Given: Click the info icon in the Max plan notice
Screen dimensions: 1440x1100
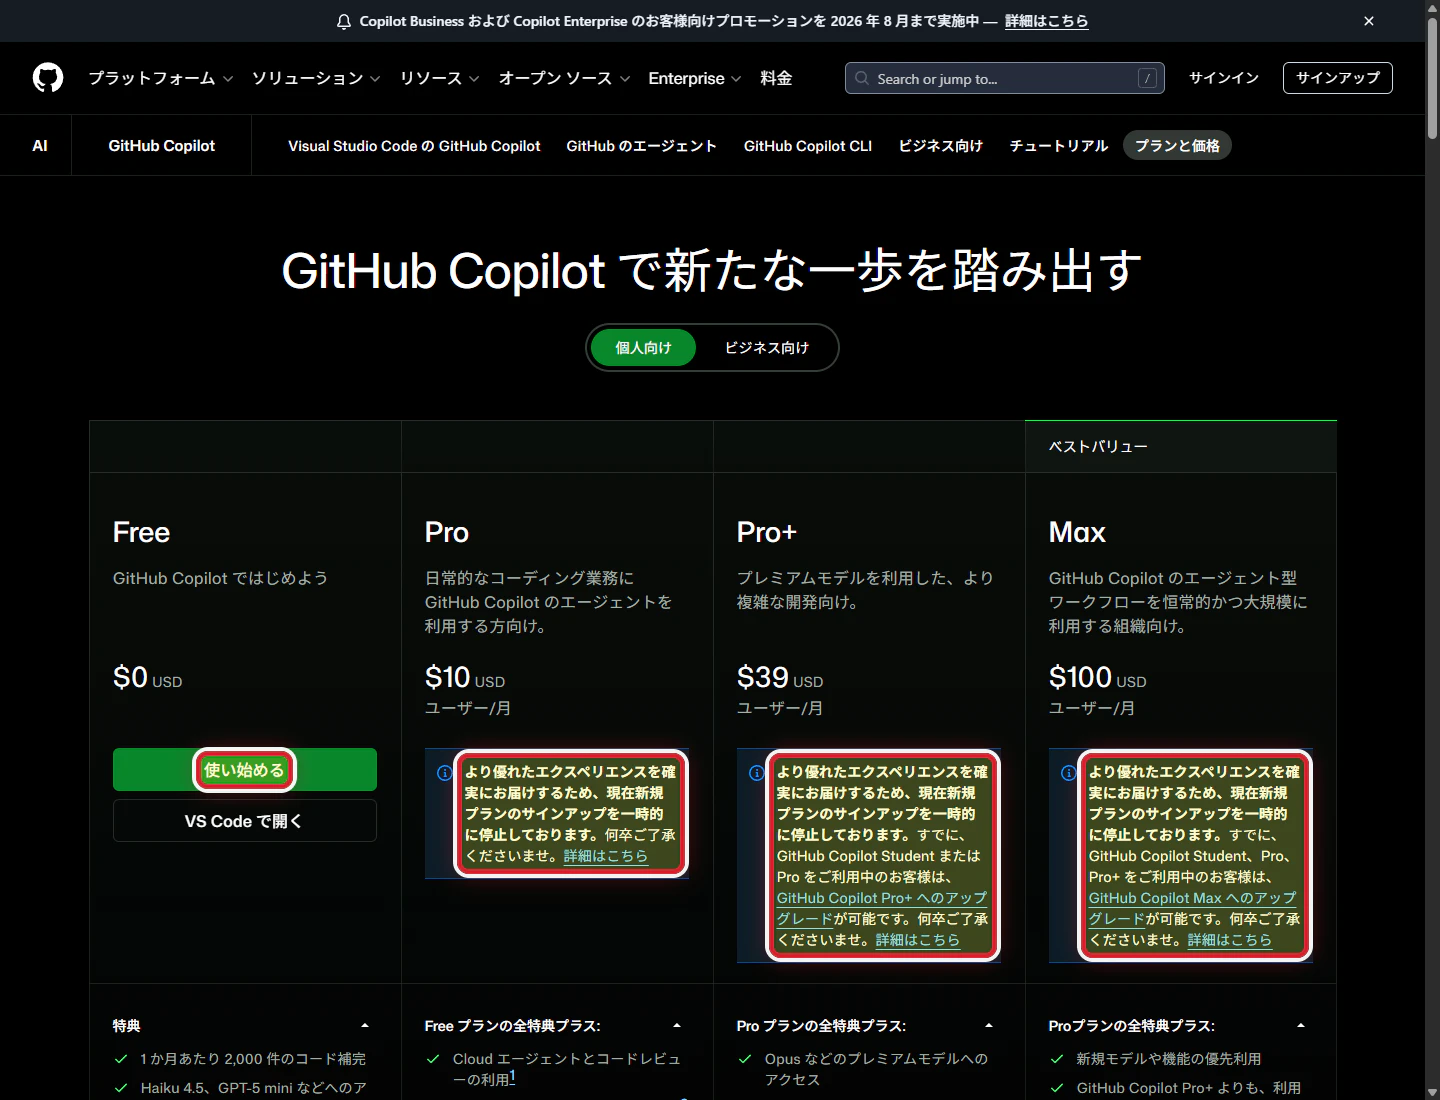Looking at the screenshot, I should click(1068, 773).
